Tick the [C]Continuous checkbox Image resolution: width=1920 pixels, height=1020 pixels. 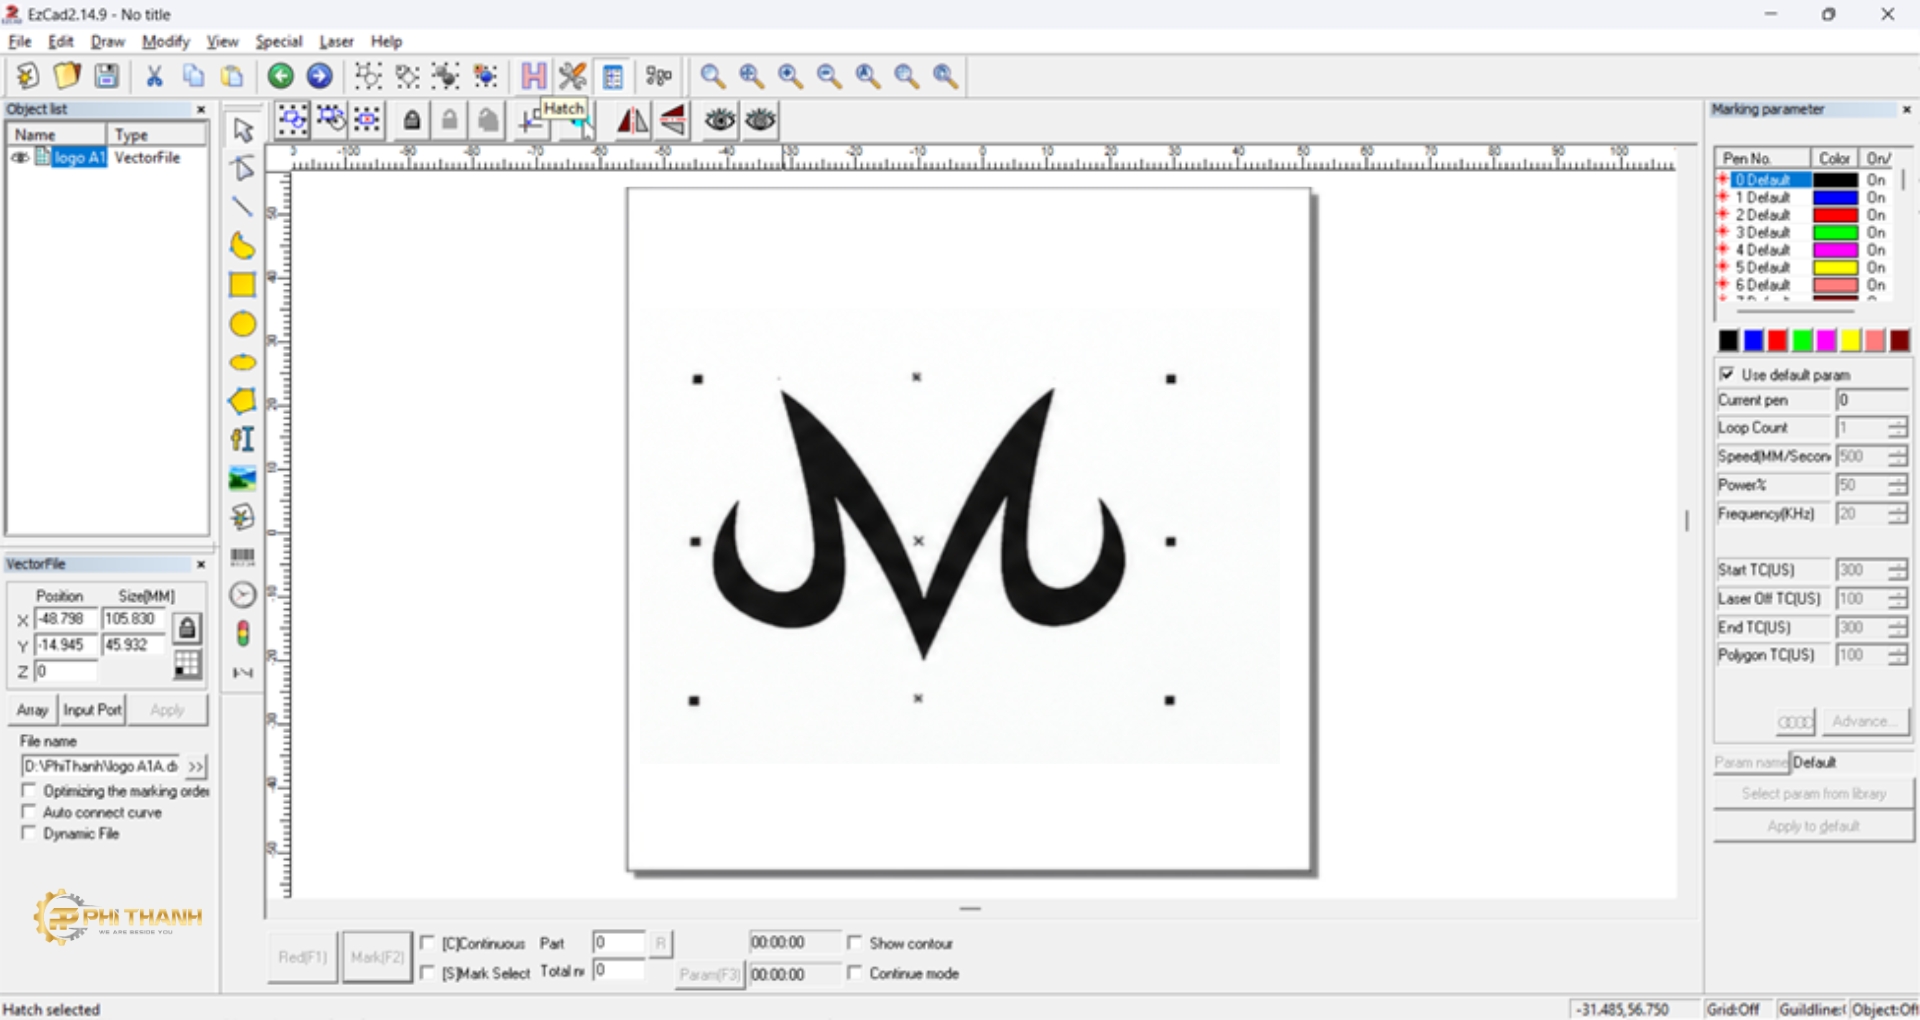click(x=428, y=943)
